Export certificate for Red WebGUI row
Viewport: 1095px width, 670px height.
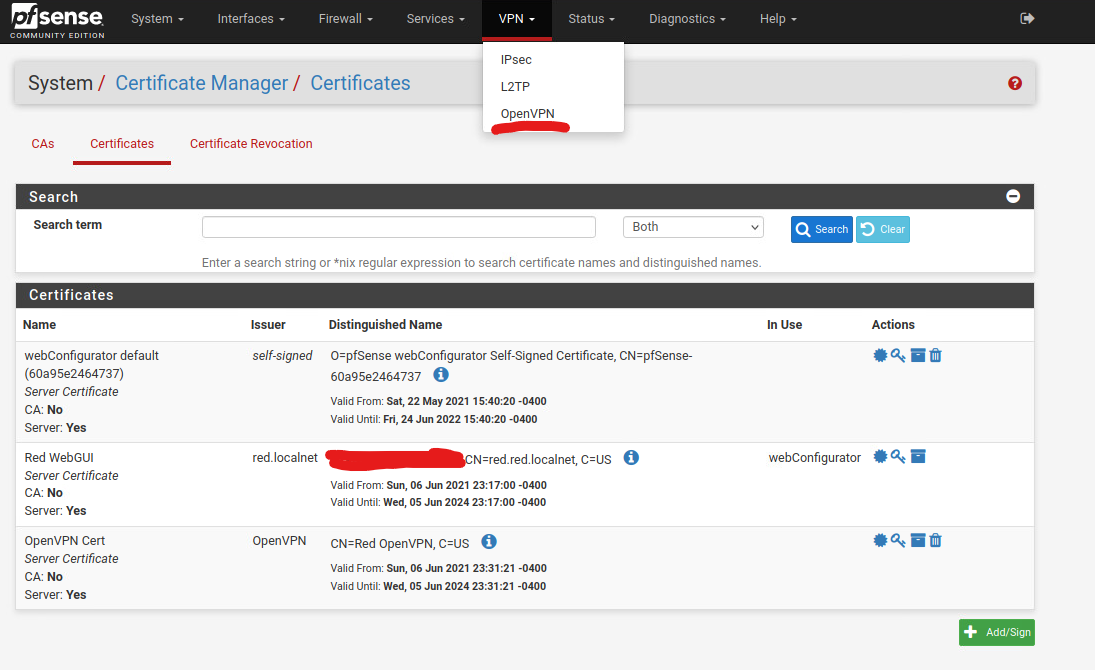click(x=880, y=456)
